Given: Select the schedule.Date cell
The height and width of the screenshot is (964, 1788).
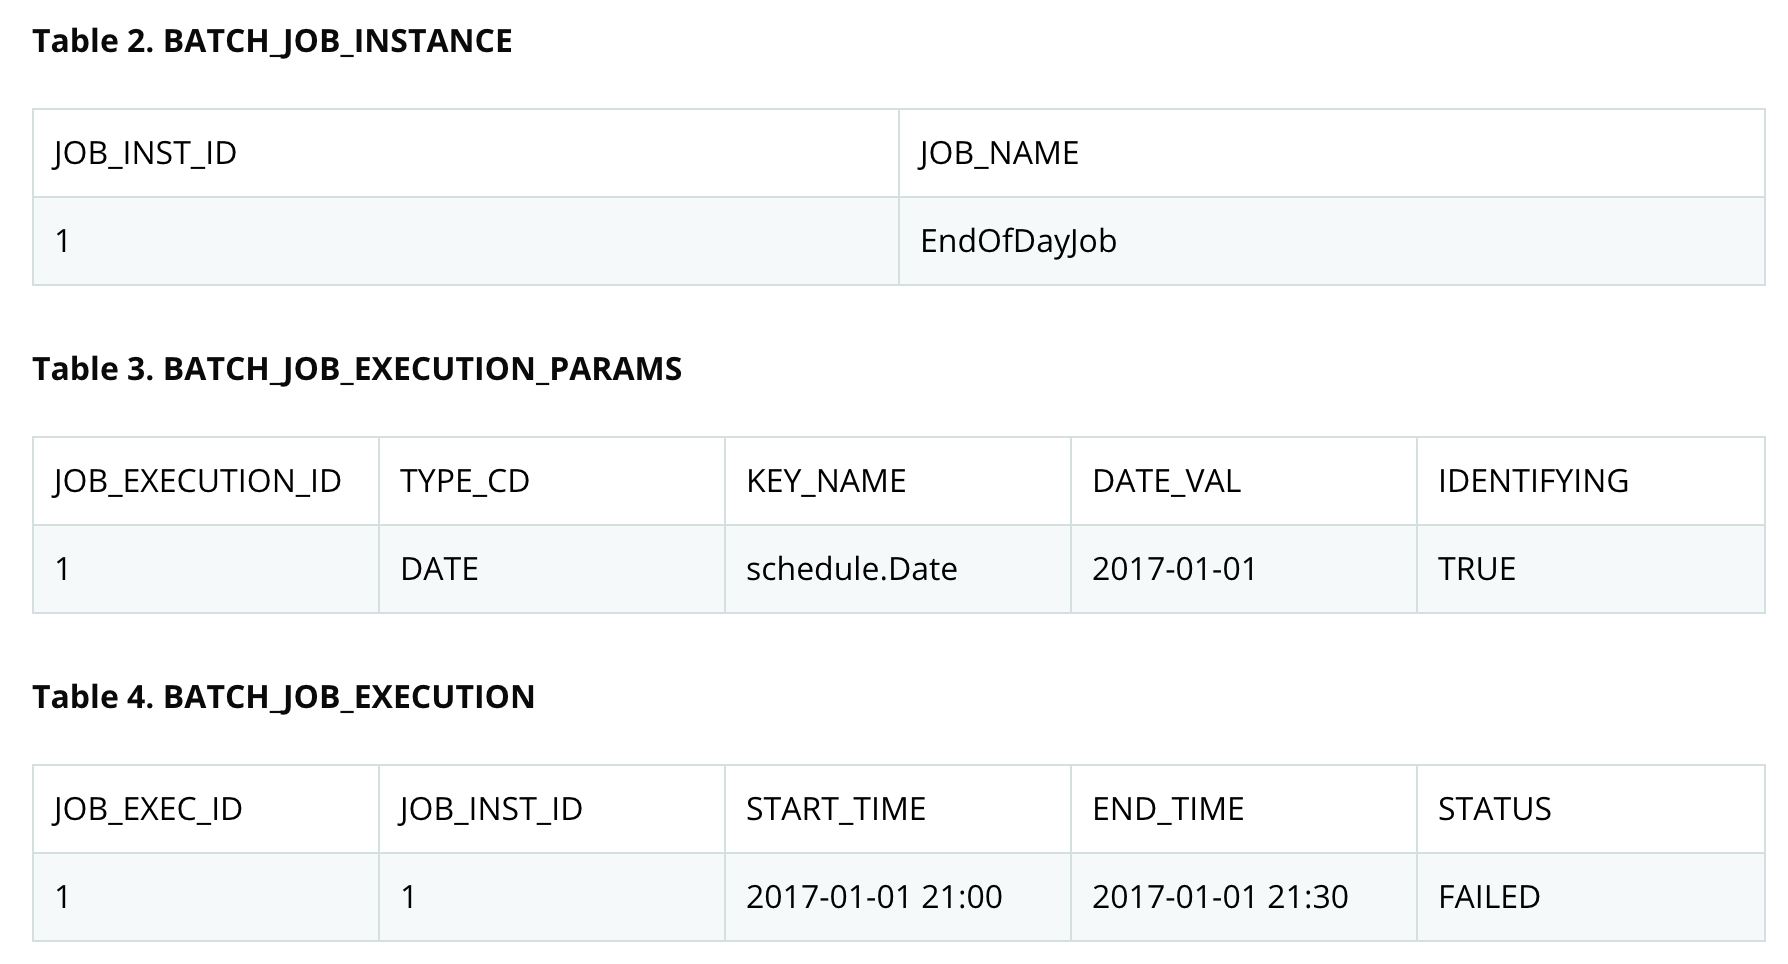Looking at the screenshot, I should (x=898, y=569).
